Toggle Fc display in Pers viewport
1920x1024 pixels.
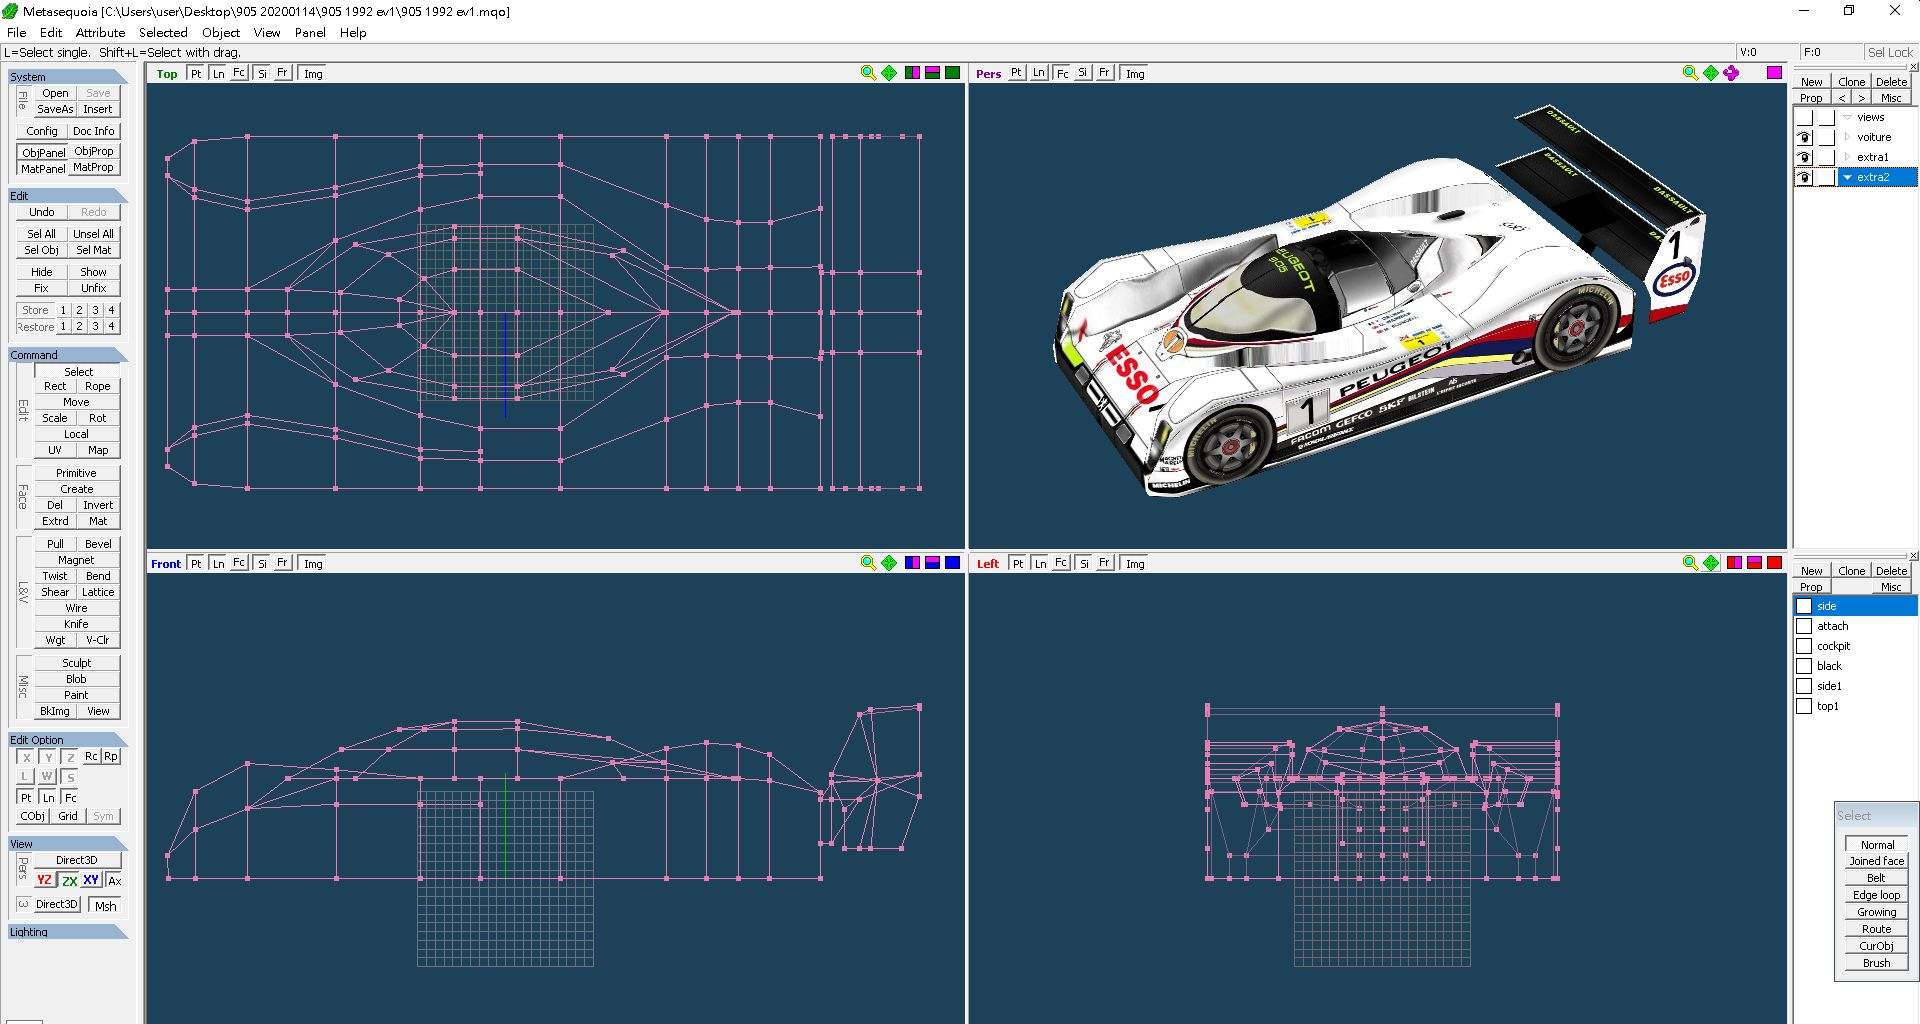coord(1062,73)
